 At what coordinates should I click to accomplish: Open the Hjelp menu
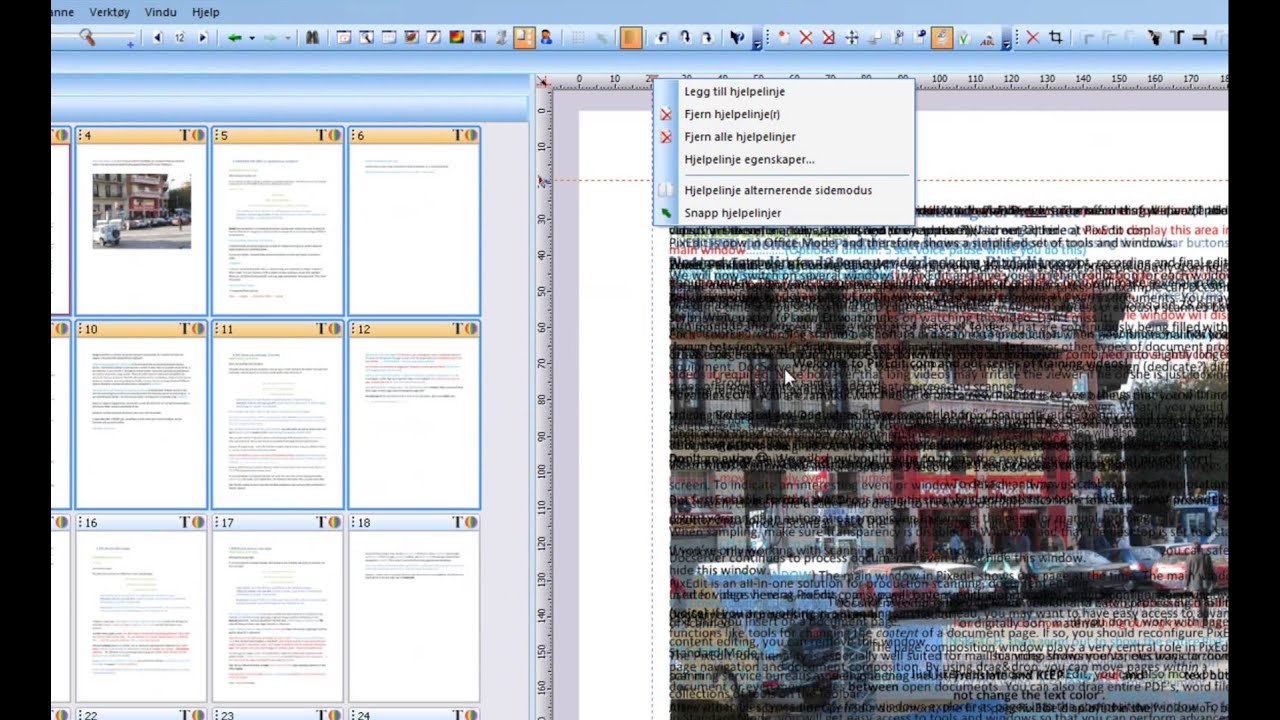pyautogui.click(x=206, y=12)
